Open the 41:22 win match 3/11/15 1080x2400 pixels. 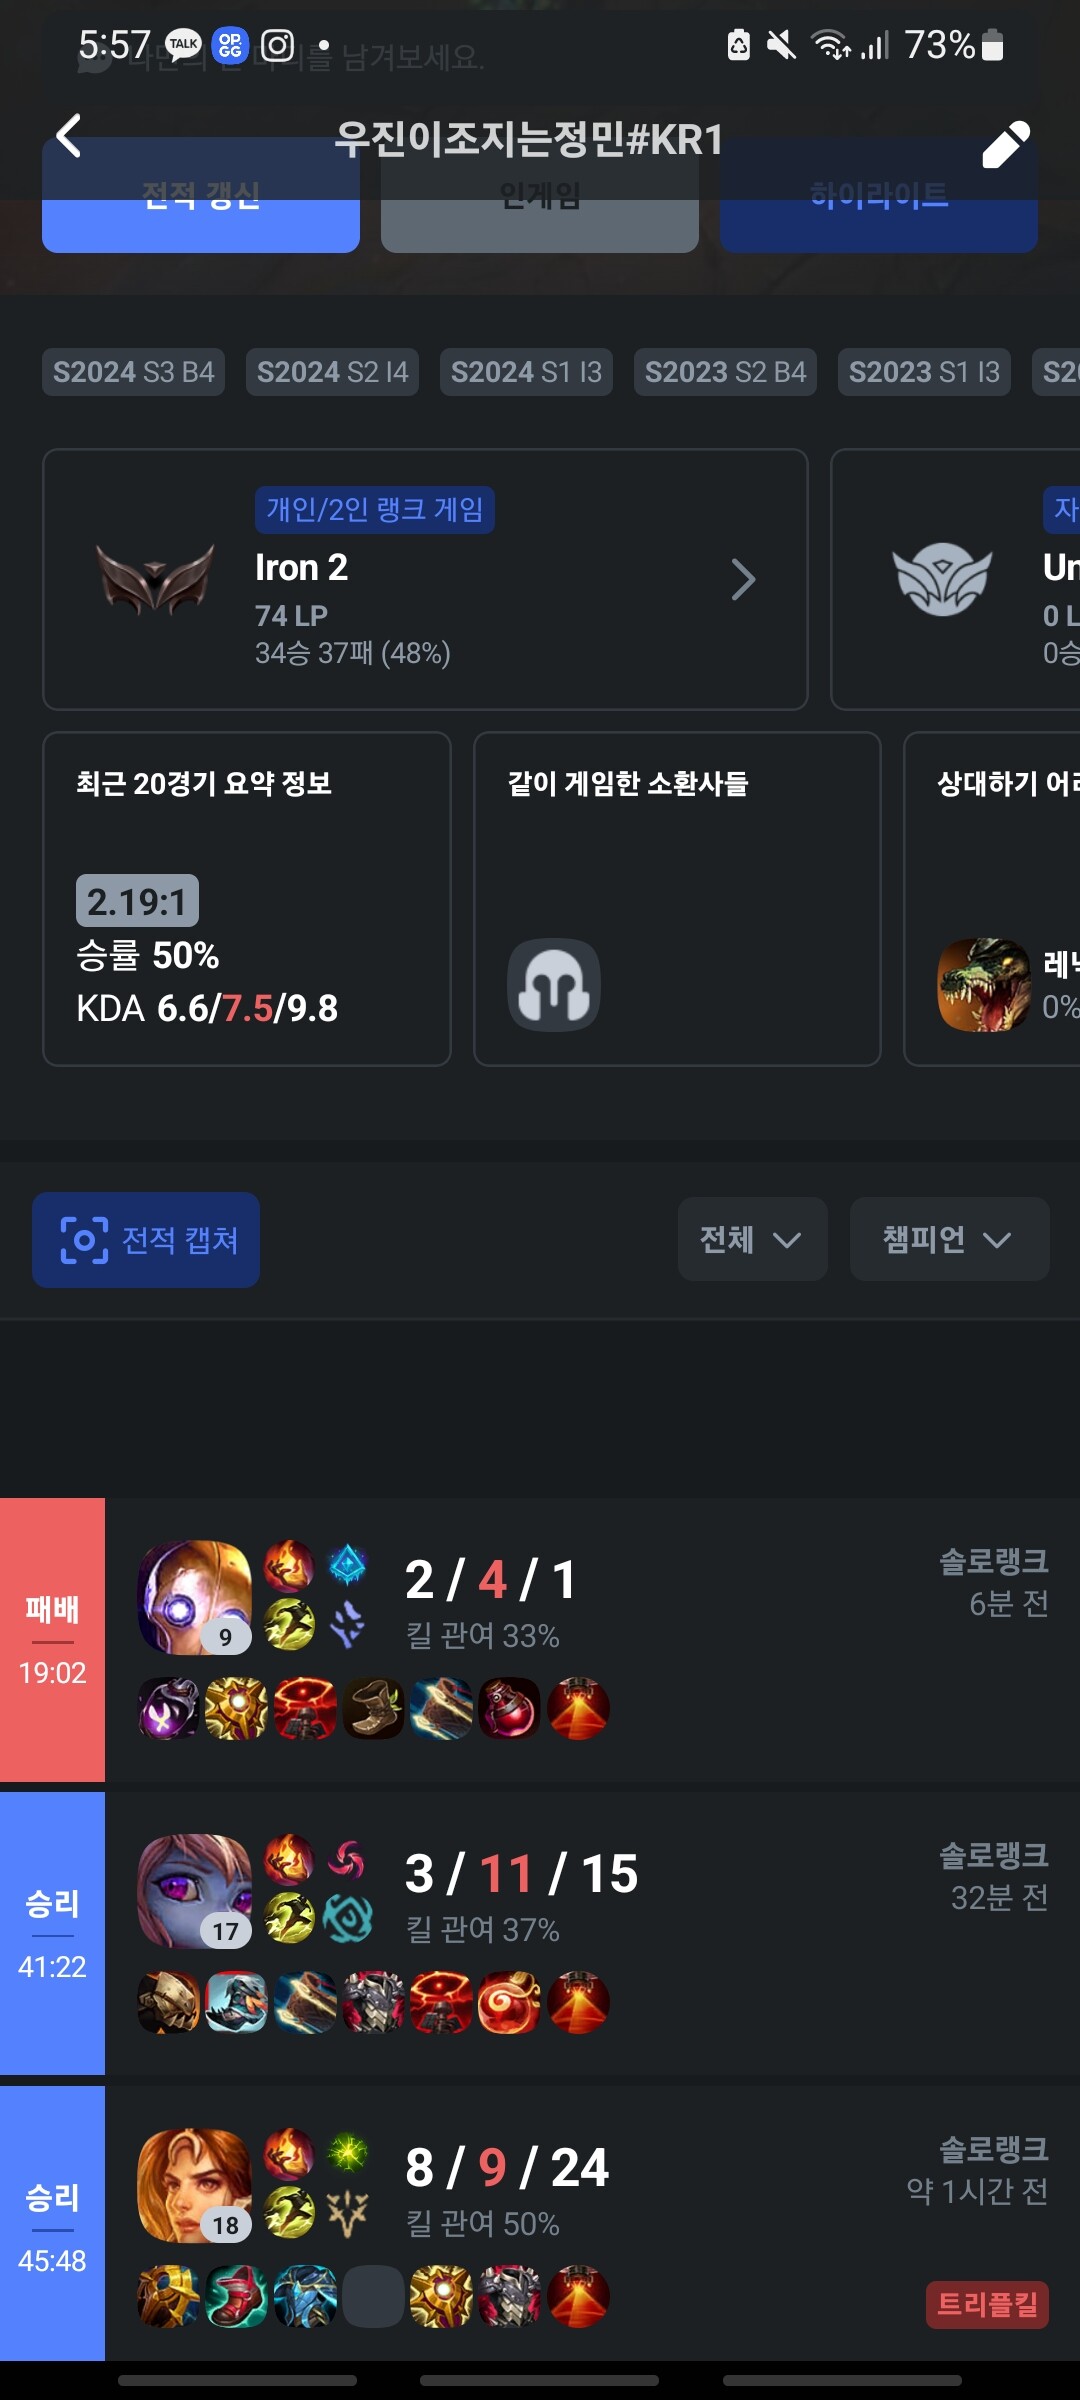point(540,1933)
